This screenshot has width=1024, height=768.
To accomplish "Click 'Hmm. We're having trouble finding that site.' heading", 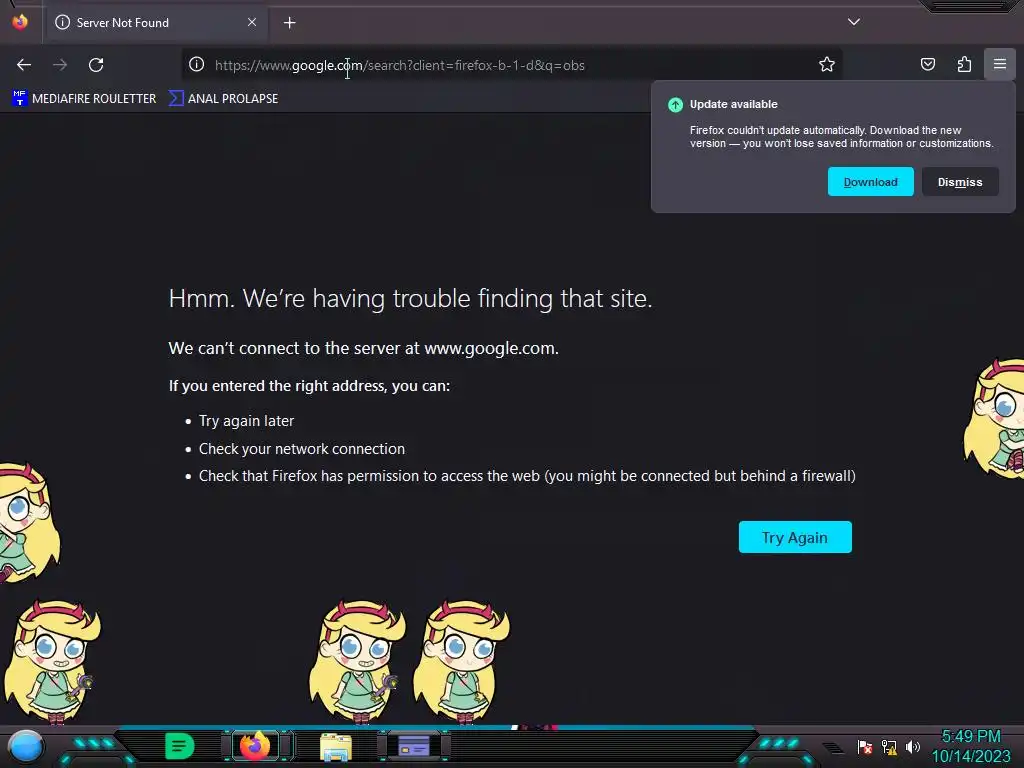I will click(410, 298).
